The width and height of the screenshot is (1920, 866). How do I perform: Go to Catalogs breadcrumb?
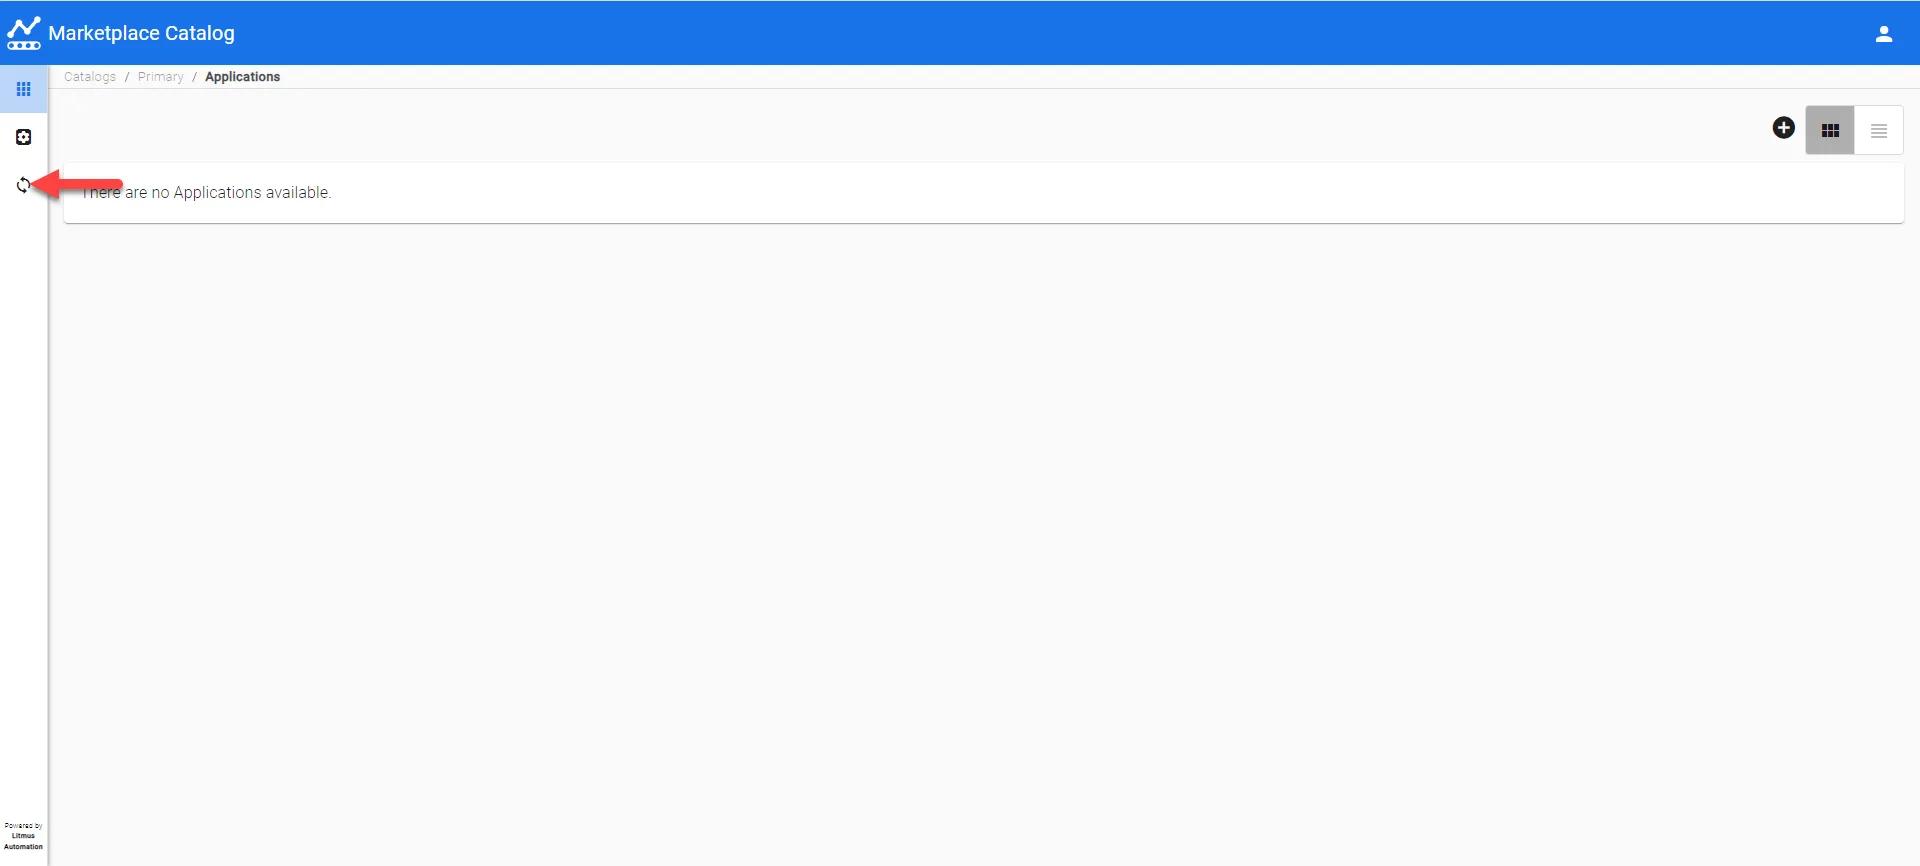point(90,77)
